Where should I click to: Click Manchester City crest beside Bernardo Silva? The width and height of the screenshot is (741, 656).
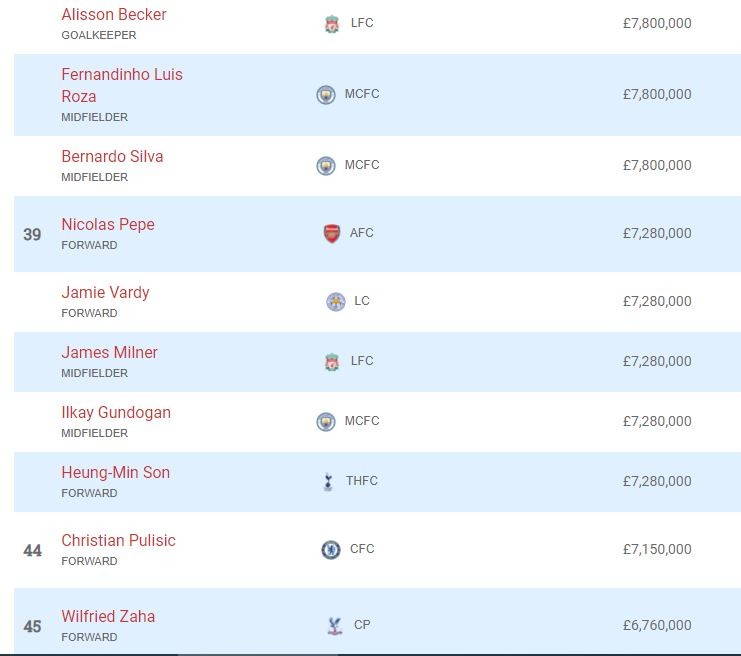(326, 166)
